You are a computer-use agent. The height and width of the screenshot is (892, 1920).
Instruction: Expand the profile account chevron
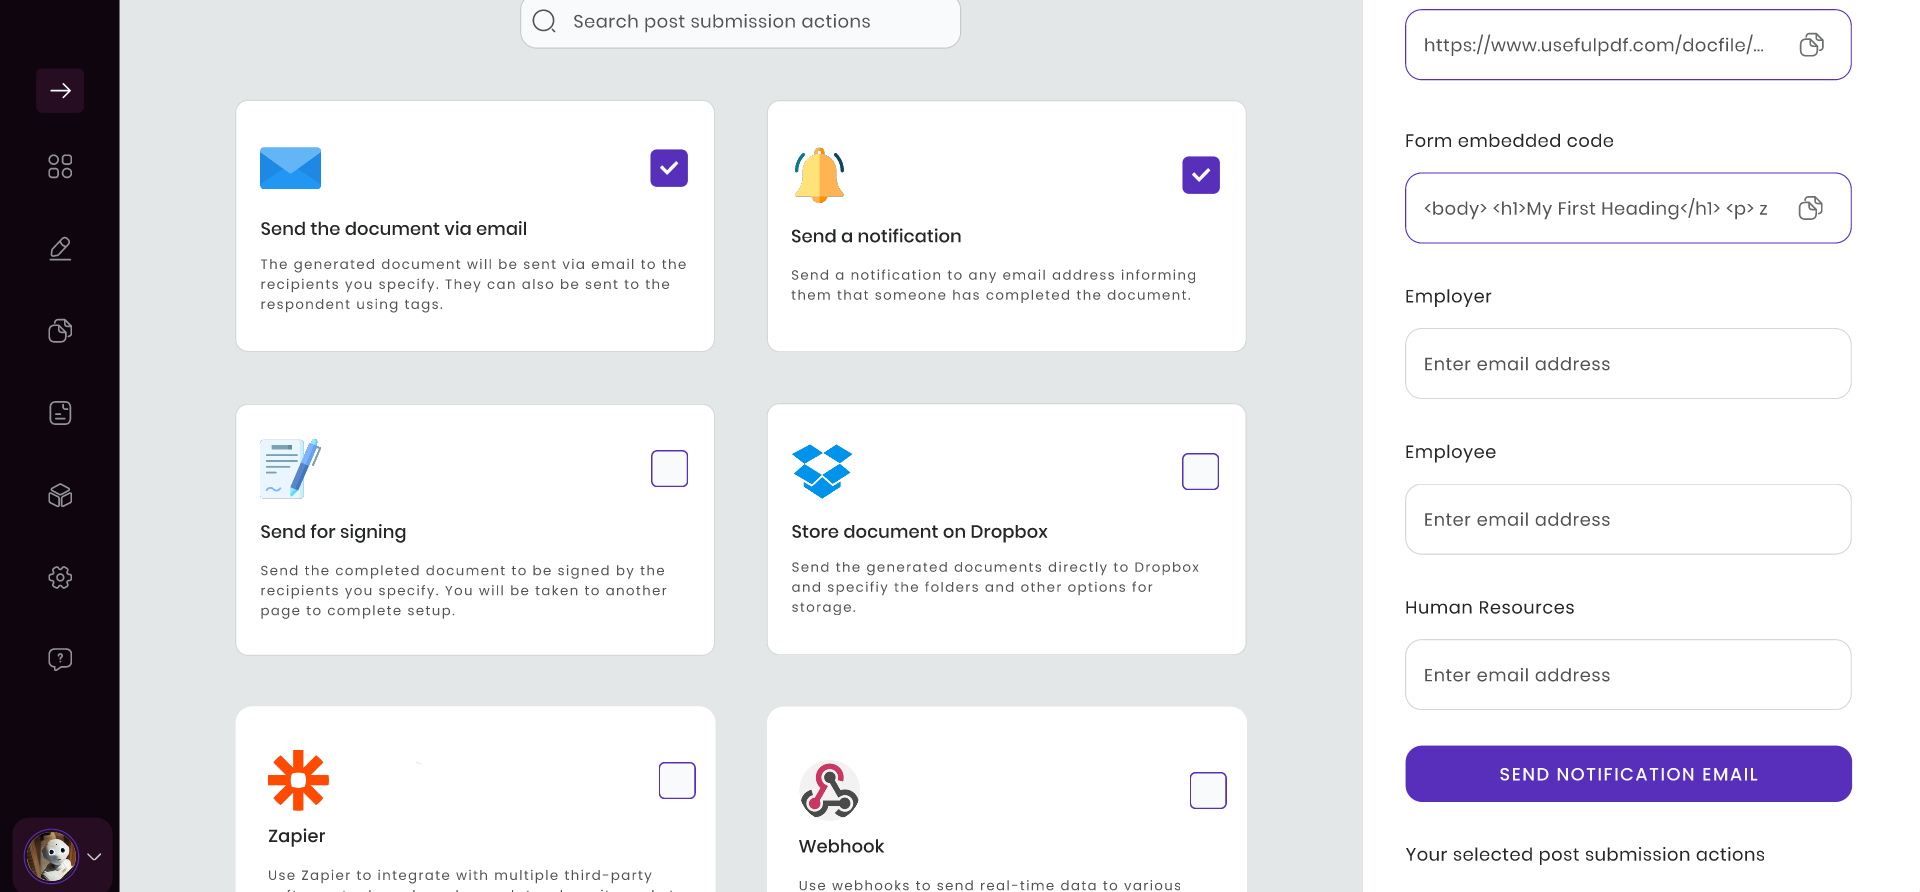[96, 855]
